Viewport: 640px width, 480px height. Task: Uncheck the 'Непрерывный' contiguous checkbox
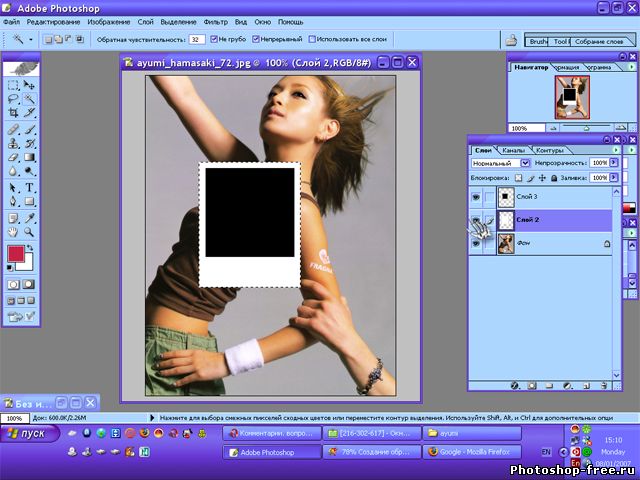pyautogui.click(x=257, y=39)
